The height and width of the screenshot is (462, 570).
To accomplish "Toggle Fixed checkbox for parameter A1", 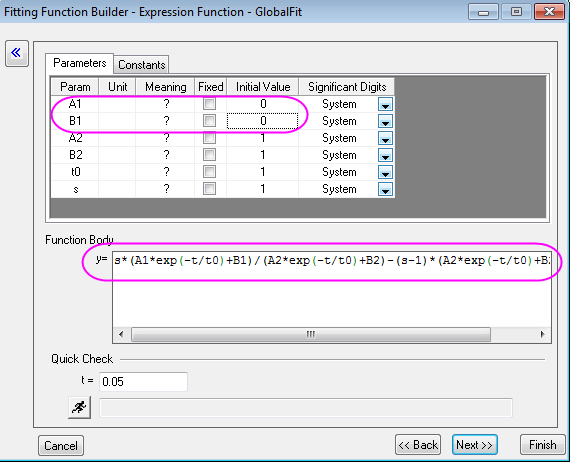I will tap(209, 104).
